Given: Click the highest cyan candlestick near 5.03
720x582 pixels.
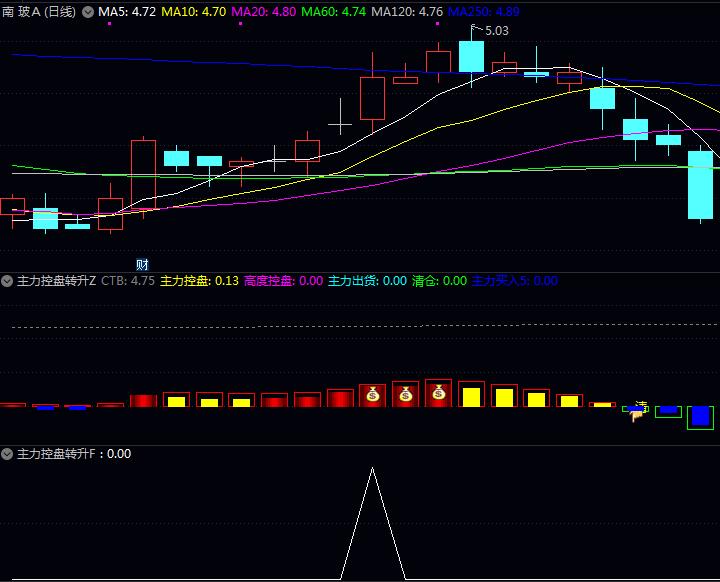Looking at the screenshot, I should (x=472, y=57).
